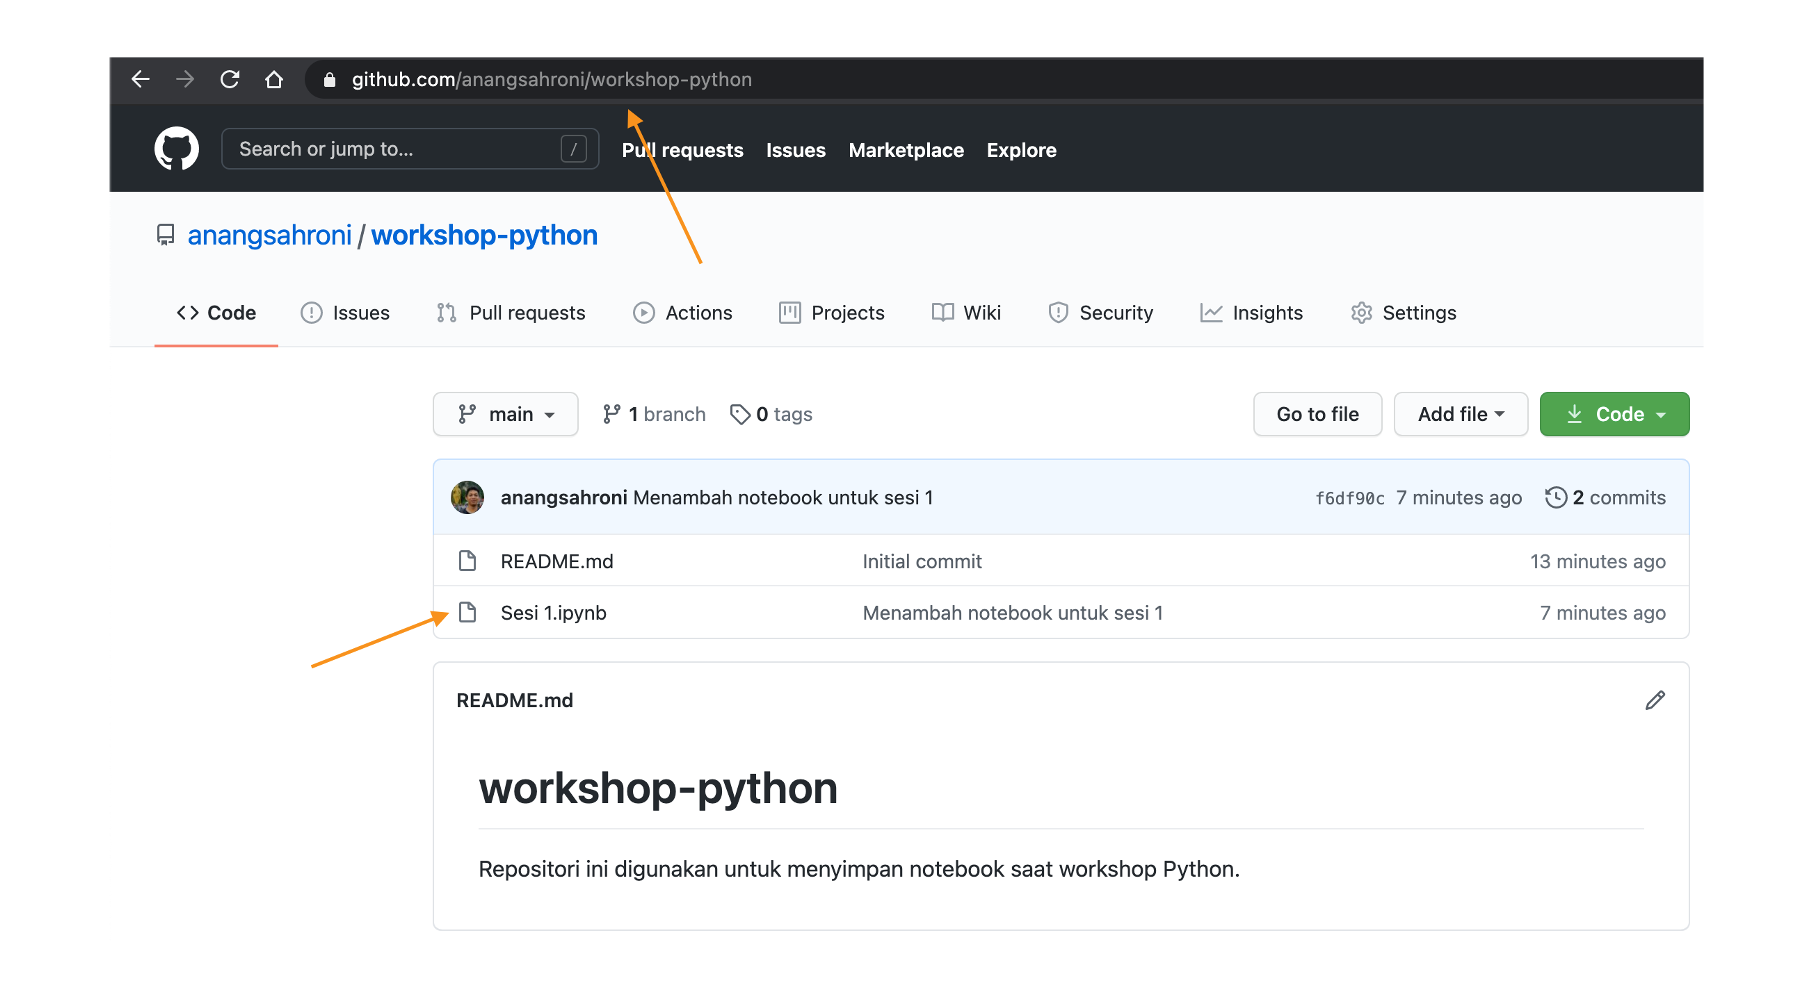Image resolution: width=1816 pixels, height=1004 pixels.
Task: Click the Go to file button
Action: [x=1318, y=414]
